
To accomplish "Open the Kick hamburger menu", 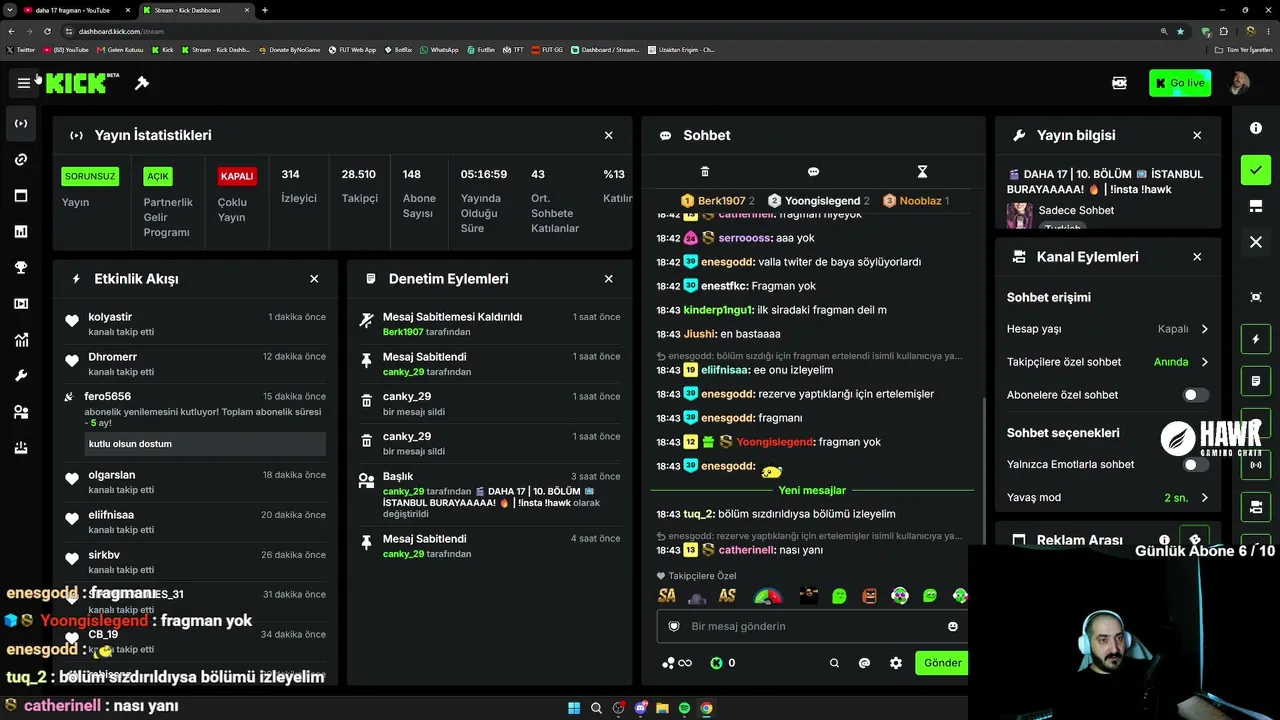I will tap(24, 83).
